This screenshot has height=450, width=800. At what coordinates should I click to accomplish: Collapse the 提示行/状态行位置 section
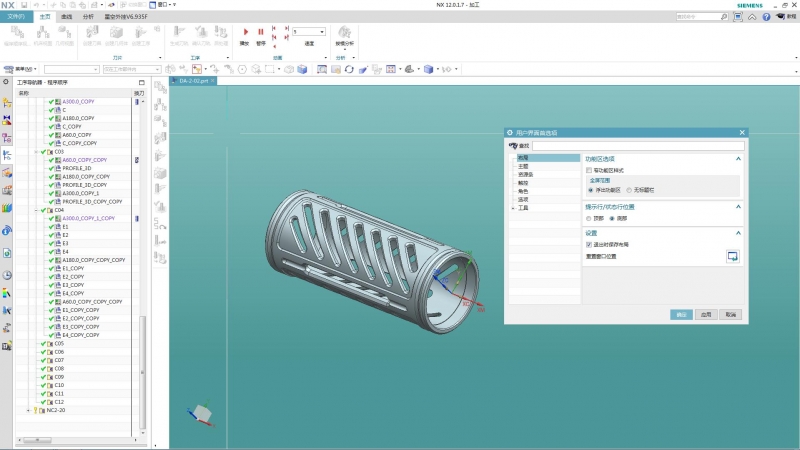point(738,207)
